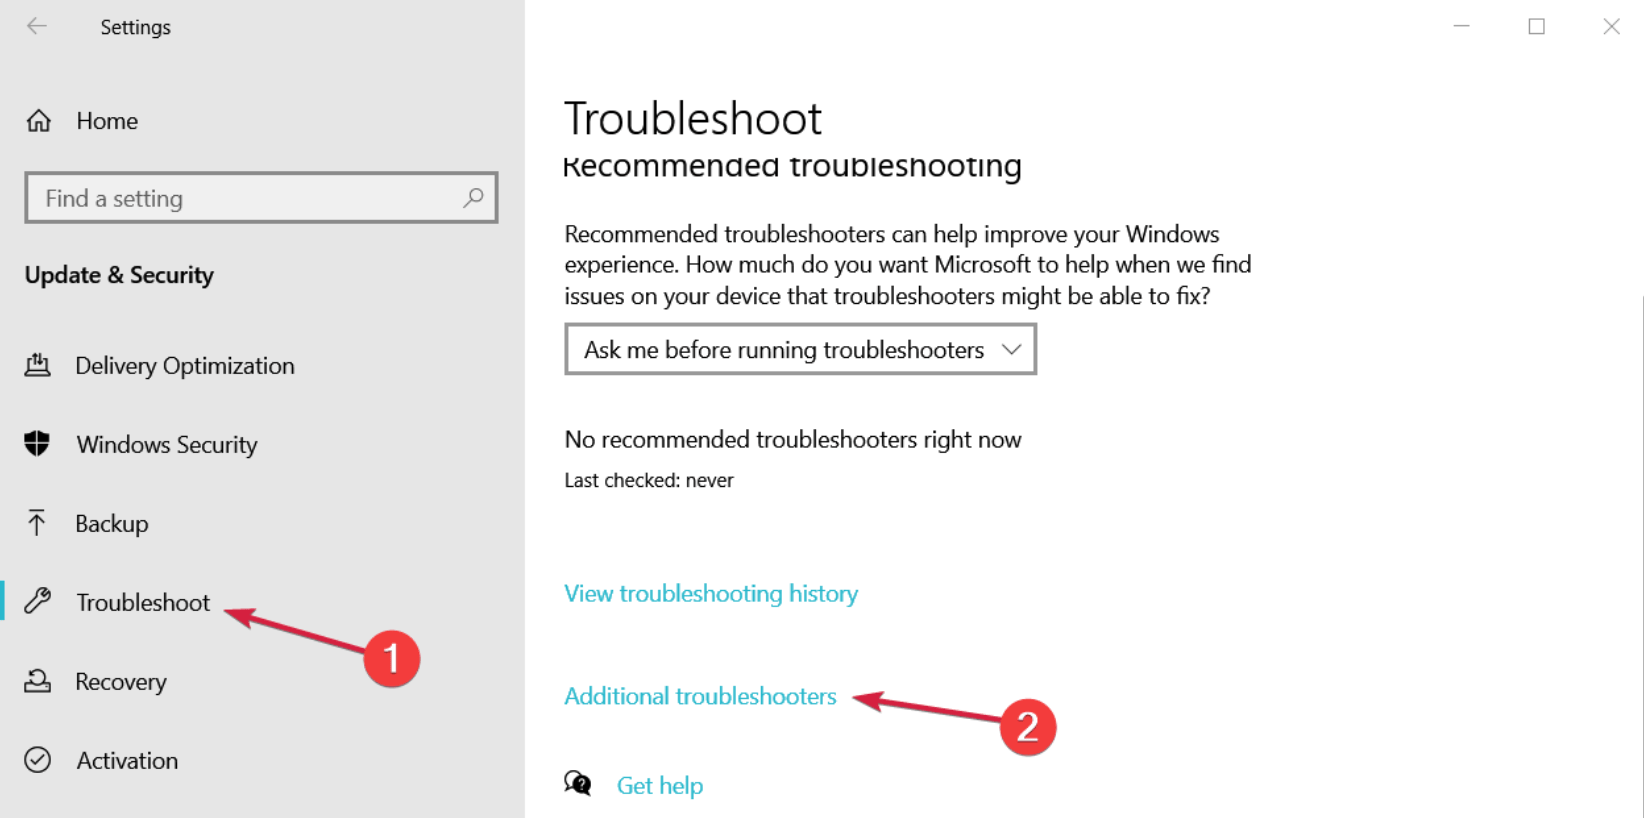The width and height of the screenshot is (1644, 818).
Task: Select the Delivery Optimization icon
Action: pyautogui.click(x=38, y=365)
